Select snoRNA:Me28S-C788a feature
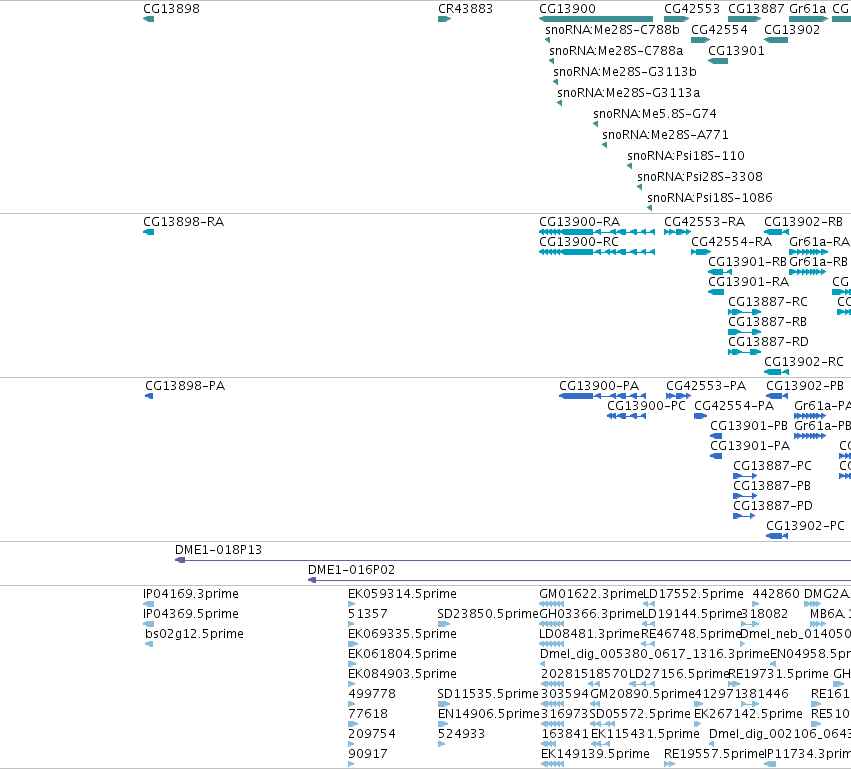Image resolution: width=851 pixels, height=769 pixels. 551,61
